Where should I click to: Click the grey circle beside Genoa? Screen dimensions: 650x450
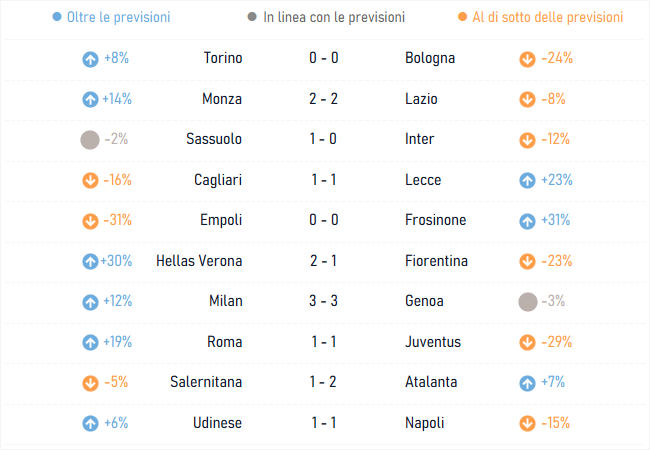click(528, 302)
